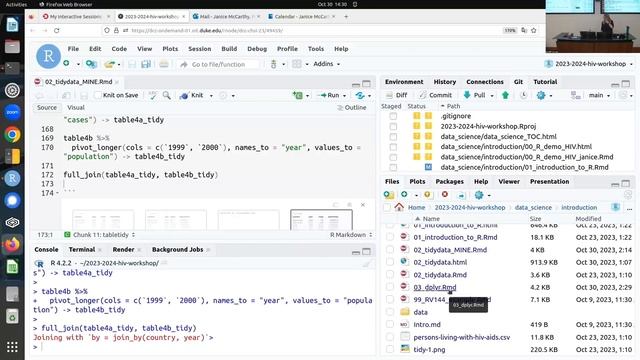Click the Chrome icon in the Ubuntu dock
This screenshot has width=640, height=360.
point(12,134)
